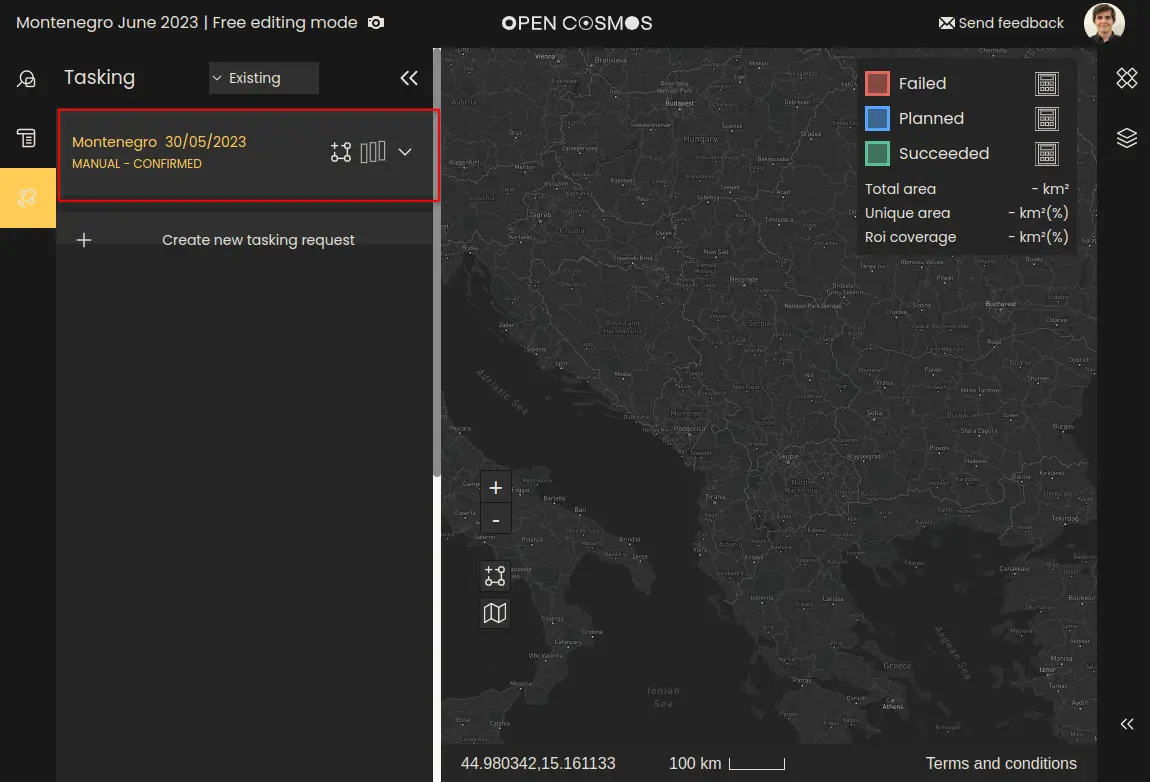
Task: Zoom out on the map
Action: 495,520
